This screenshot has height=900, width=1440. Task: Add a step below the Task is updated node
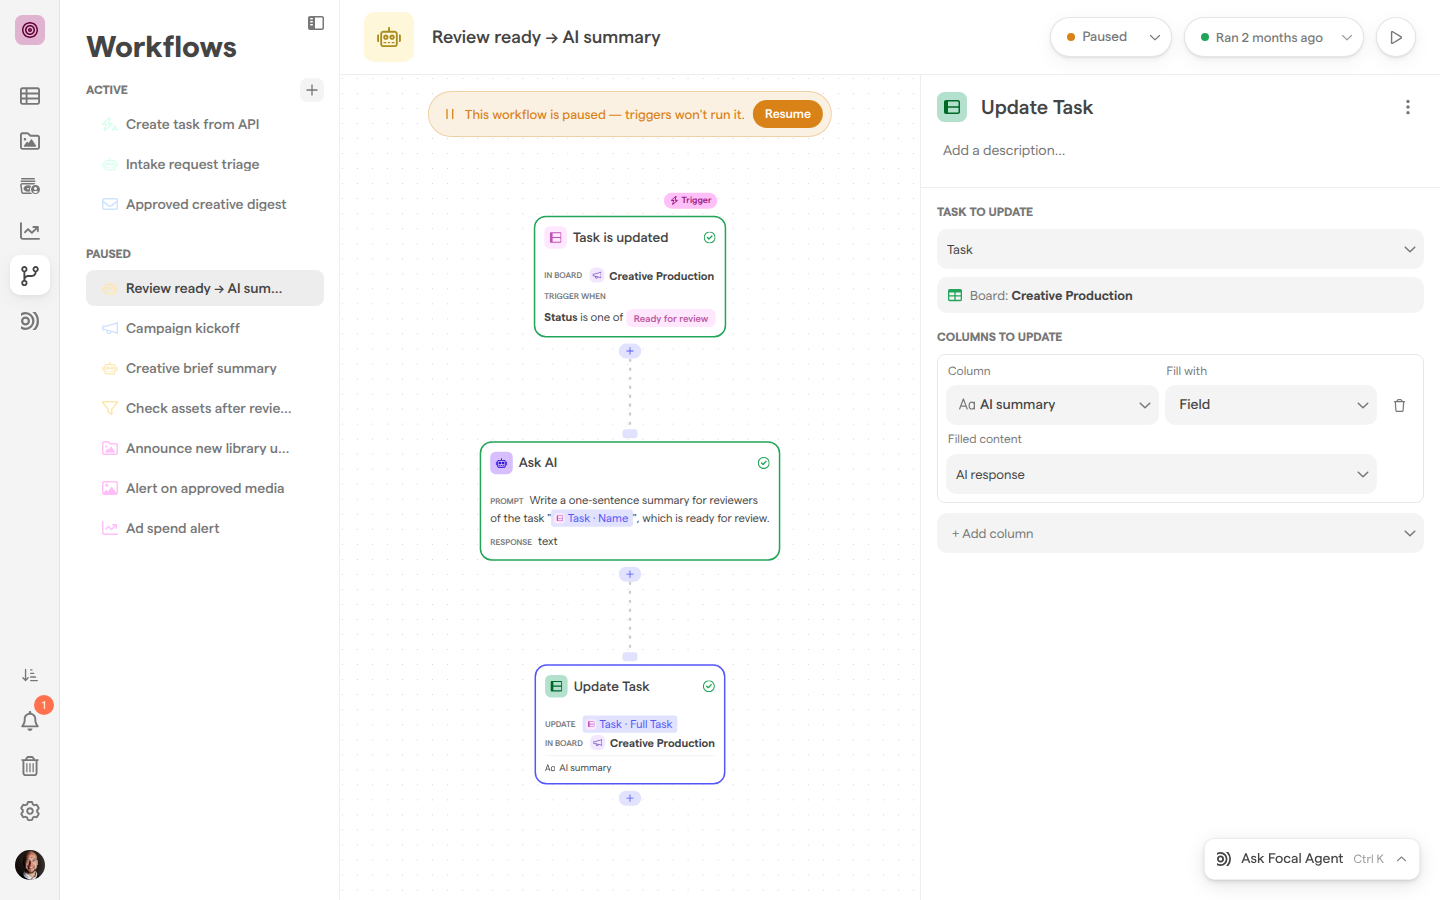pos(630,351)
